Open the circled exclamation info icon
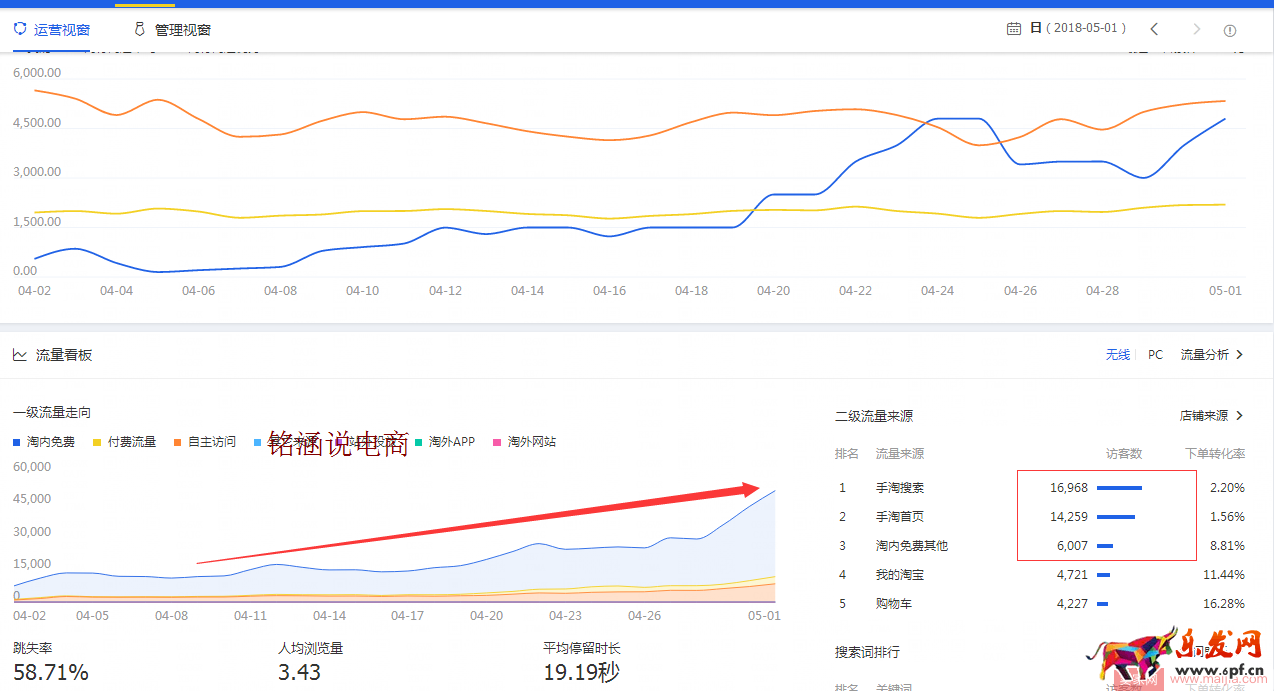The height and width of the screenshot is (691, 1274). coord(1229,30)
